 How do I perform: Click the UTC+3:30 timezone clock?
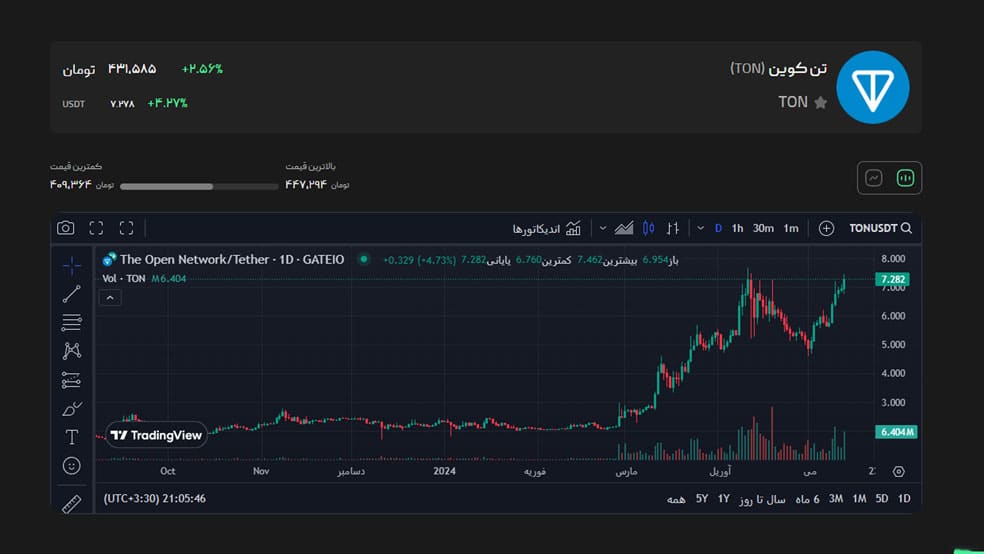pyautogui.click(x=154, y=499)
